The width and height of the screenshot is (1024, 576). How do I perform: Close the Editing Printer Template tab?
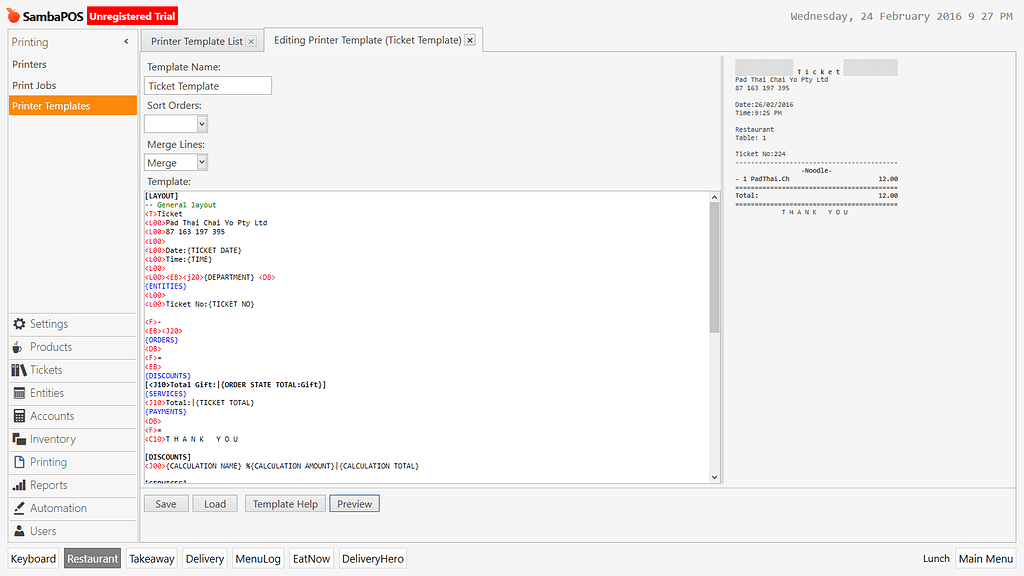(x=470, y=41)
